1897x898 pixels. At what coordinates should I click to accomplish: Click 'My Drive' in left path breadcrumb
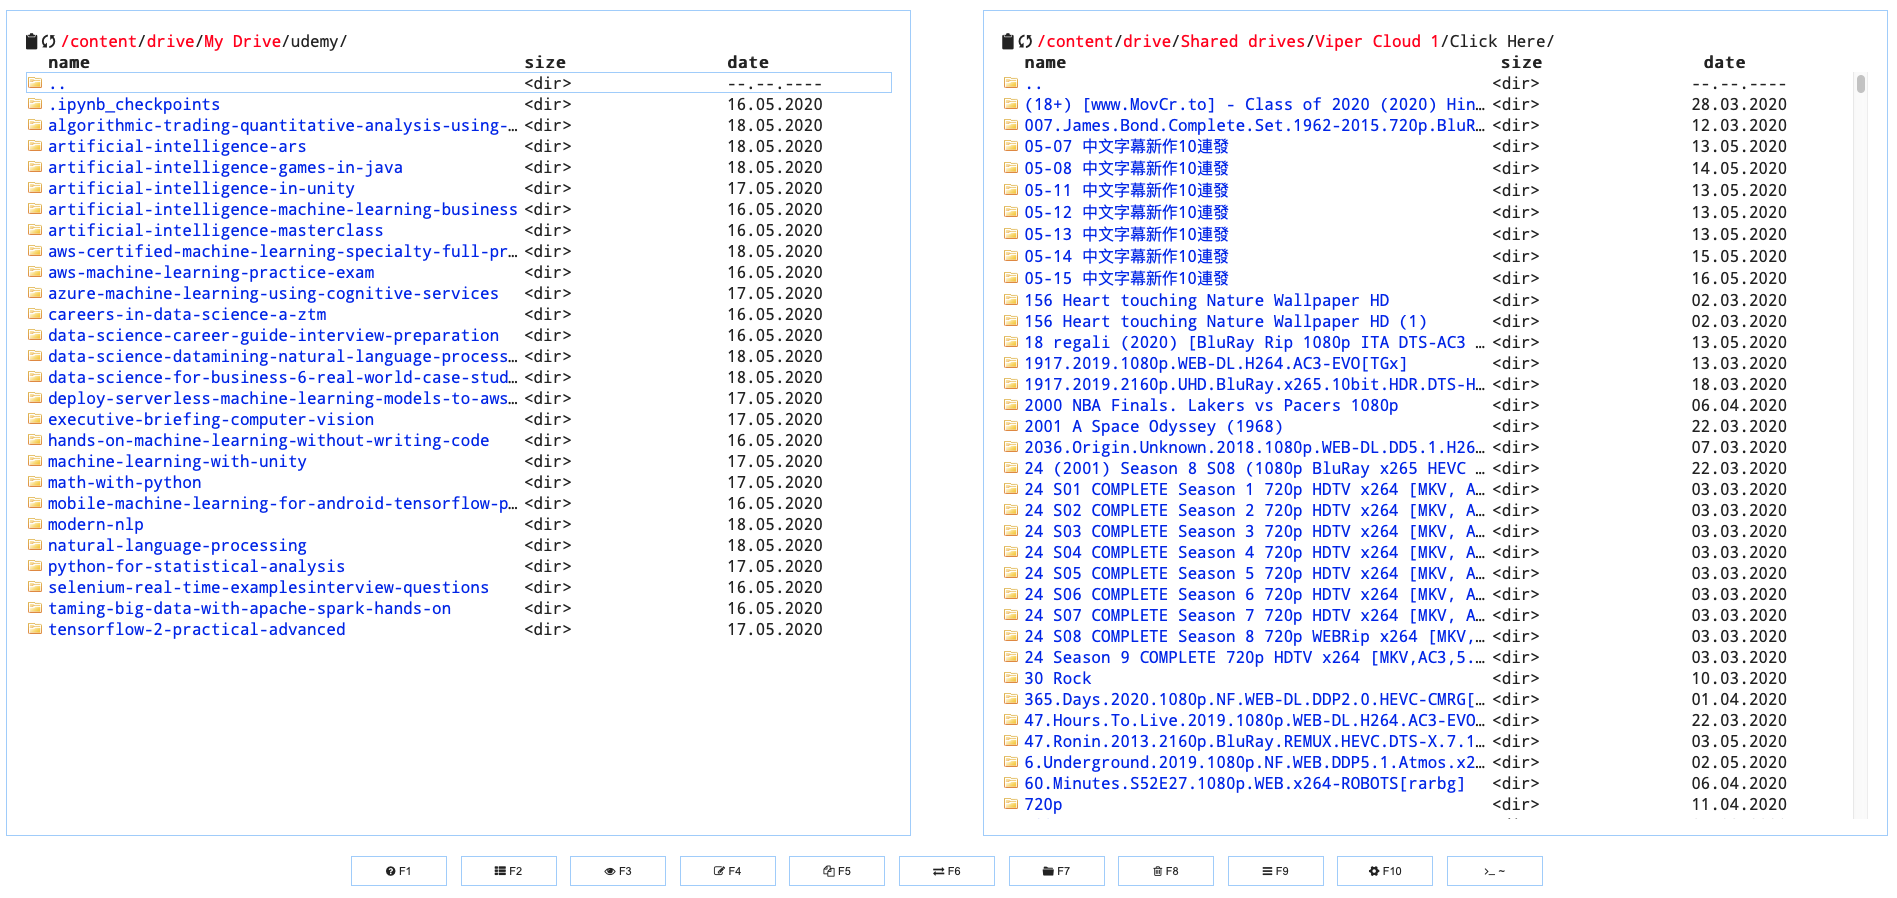[x=242, y=41]
